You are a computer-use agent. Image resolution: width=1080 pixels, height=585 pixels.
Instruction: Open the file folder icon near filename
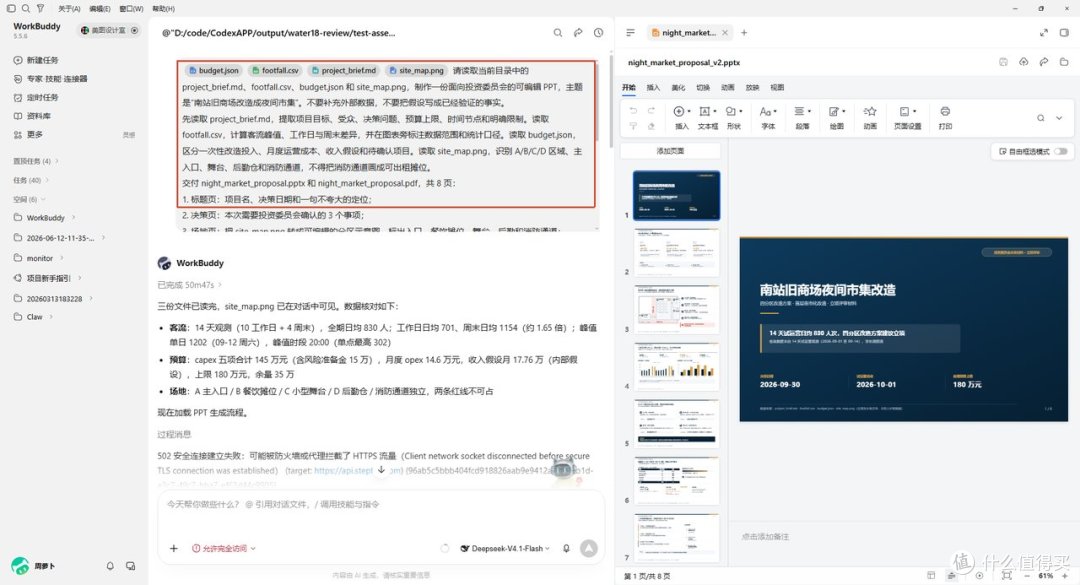click(1064, 62)
